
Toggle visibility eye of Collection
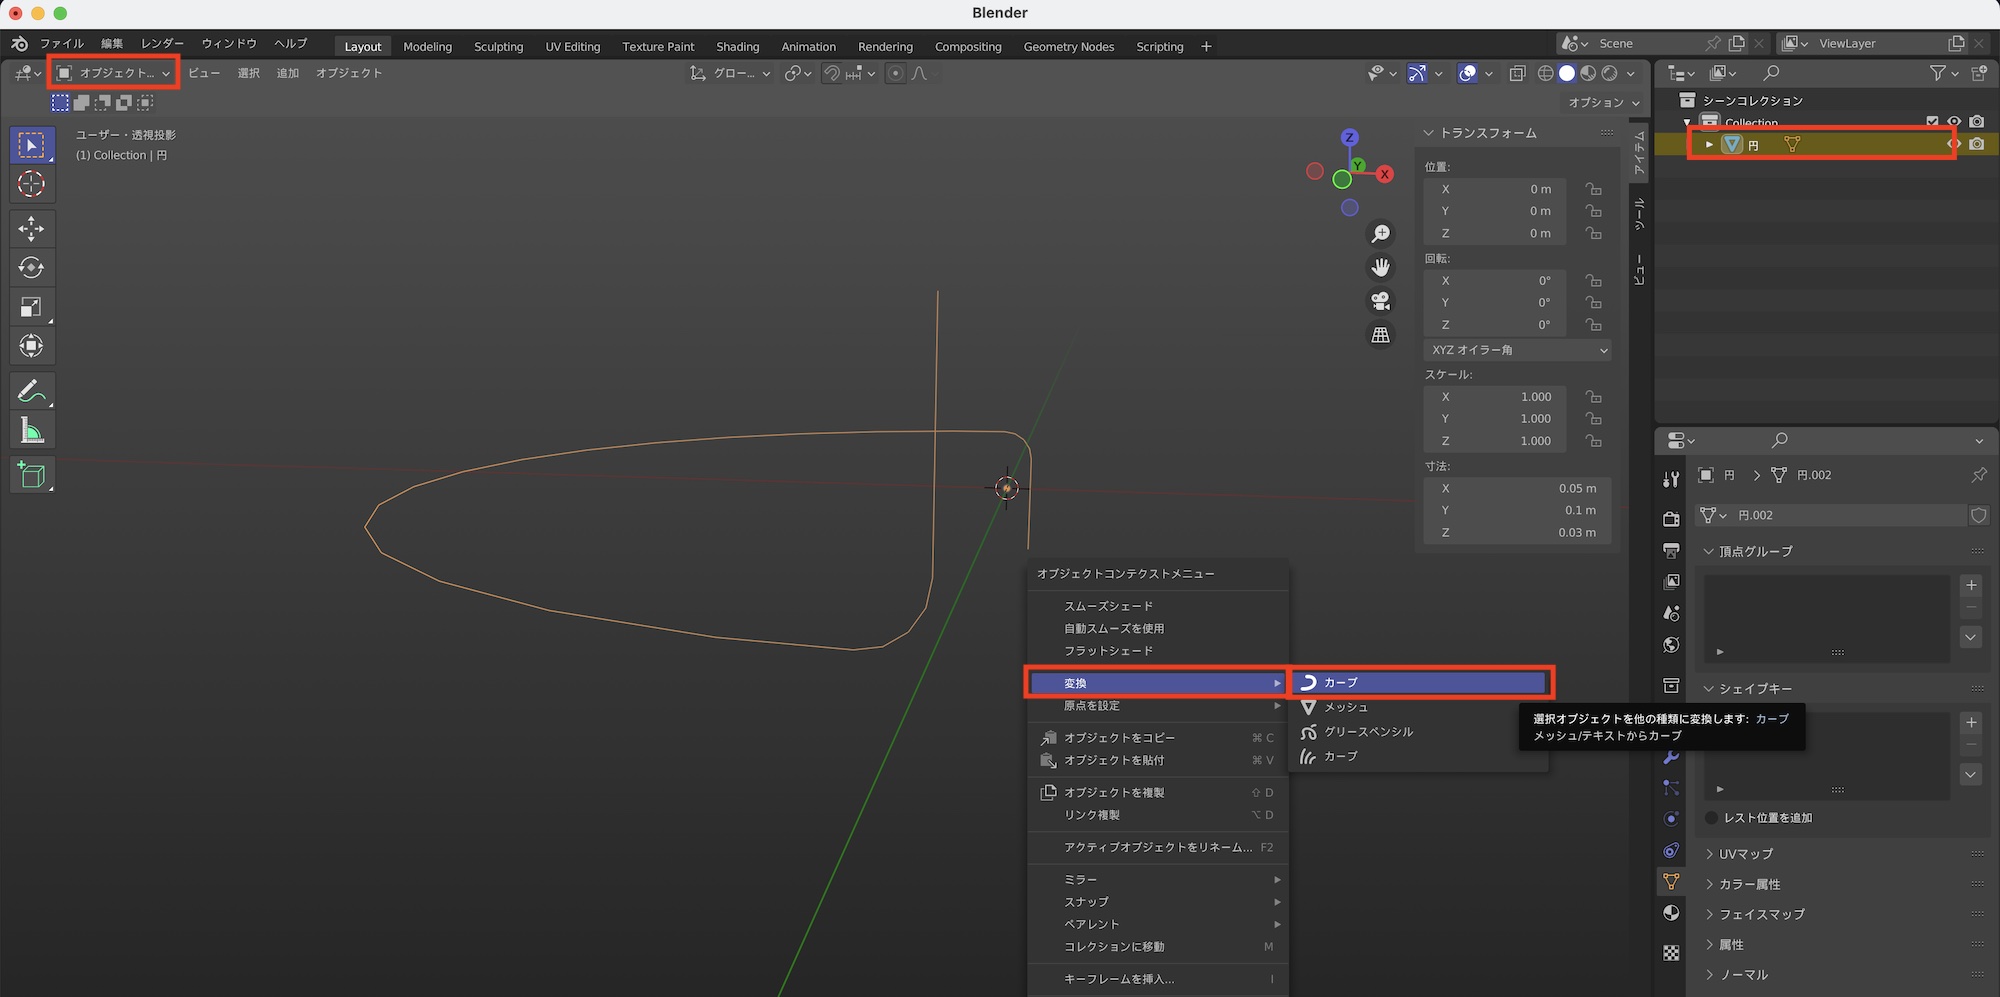pyautogui.click(x=1954, y=122)
